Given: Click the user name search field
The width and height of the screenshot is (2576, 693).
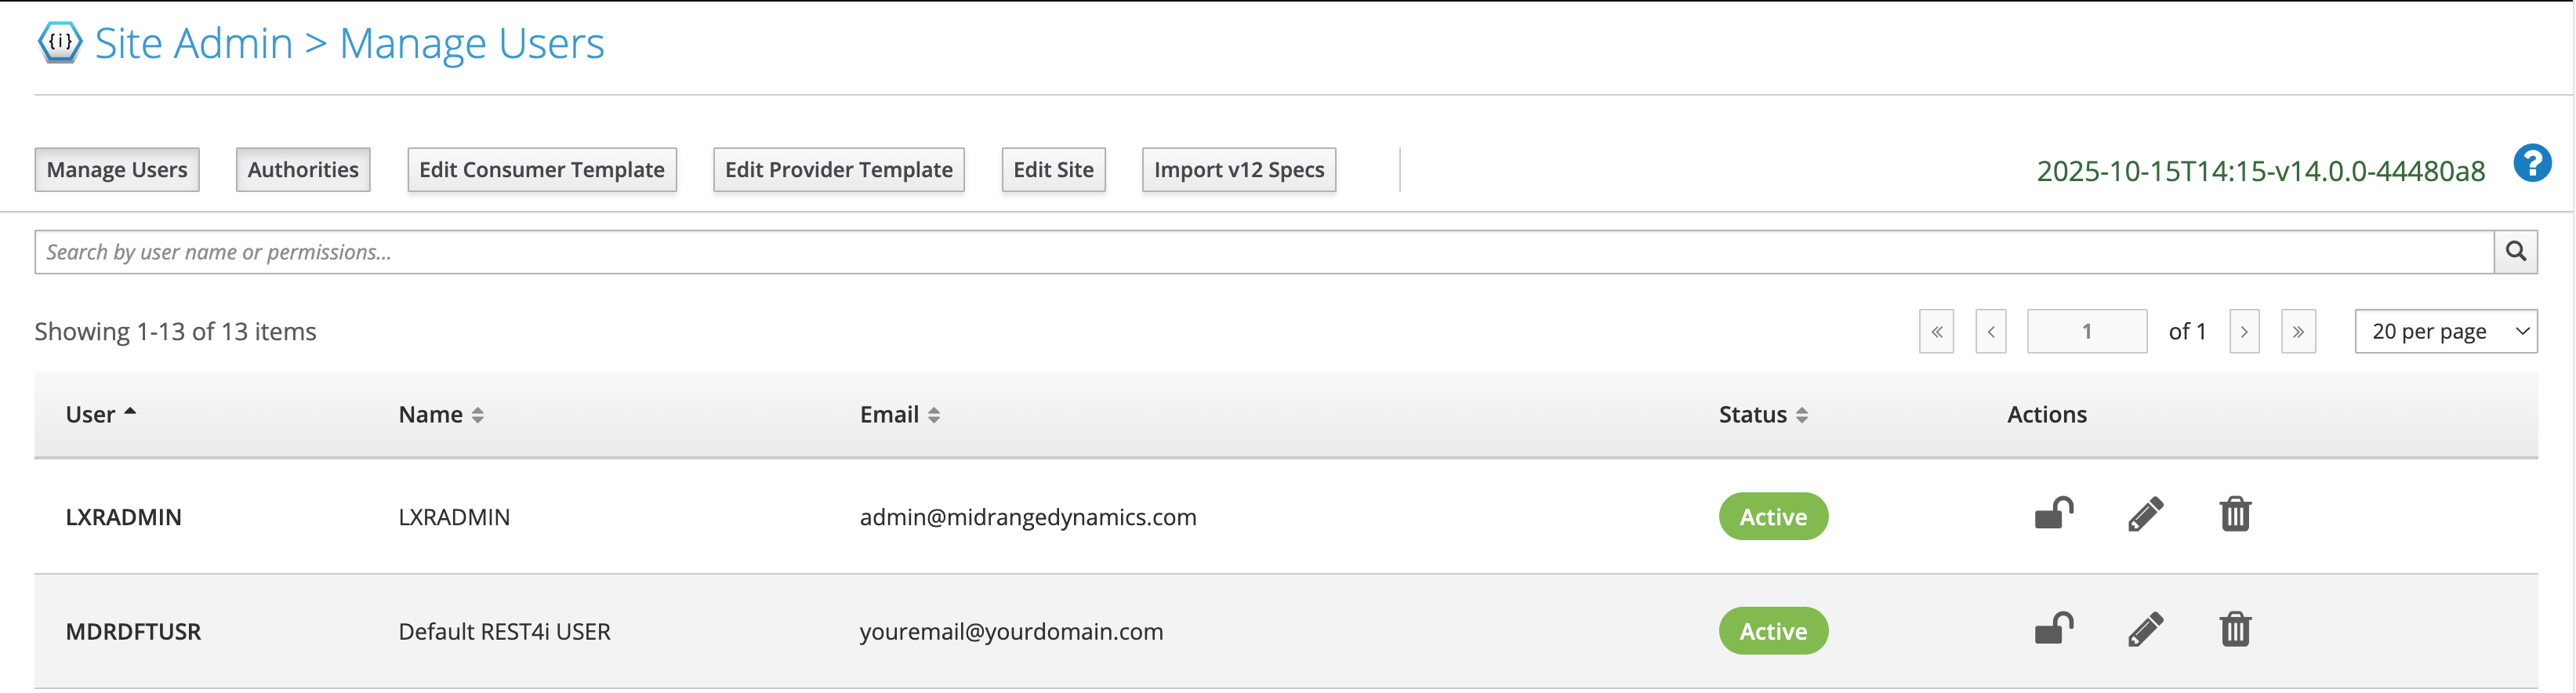Looking at the screenshot, I should 1263,252.
